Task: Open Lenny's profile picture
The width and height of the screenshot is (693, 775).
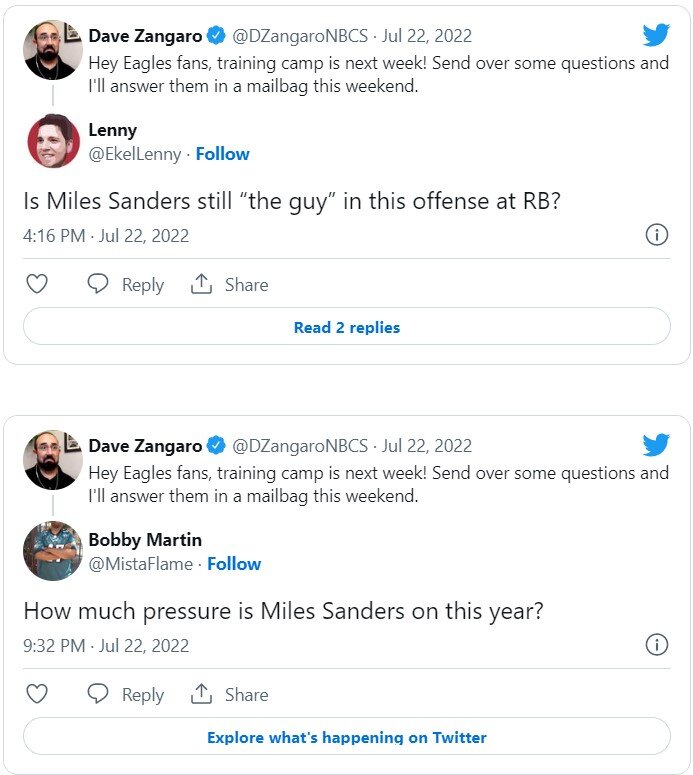Action: (53, 141)
